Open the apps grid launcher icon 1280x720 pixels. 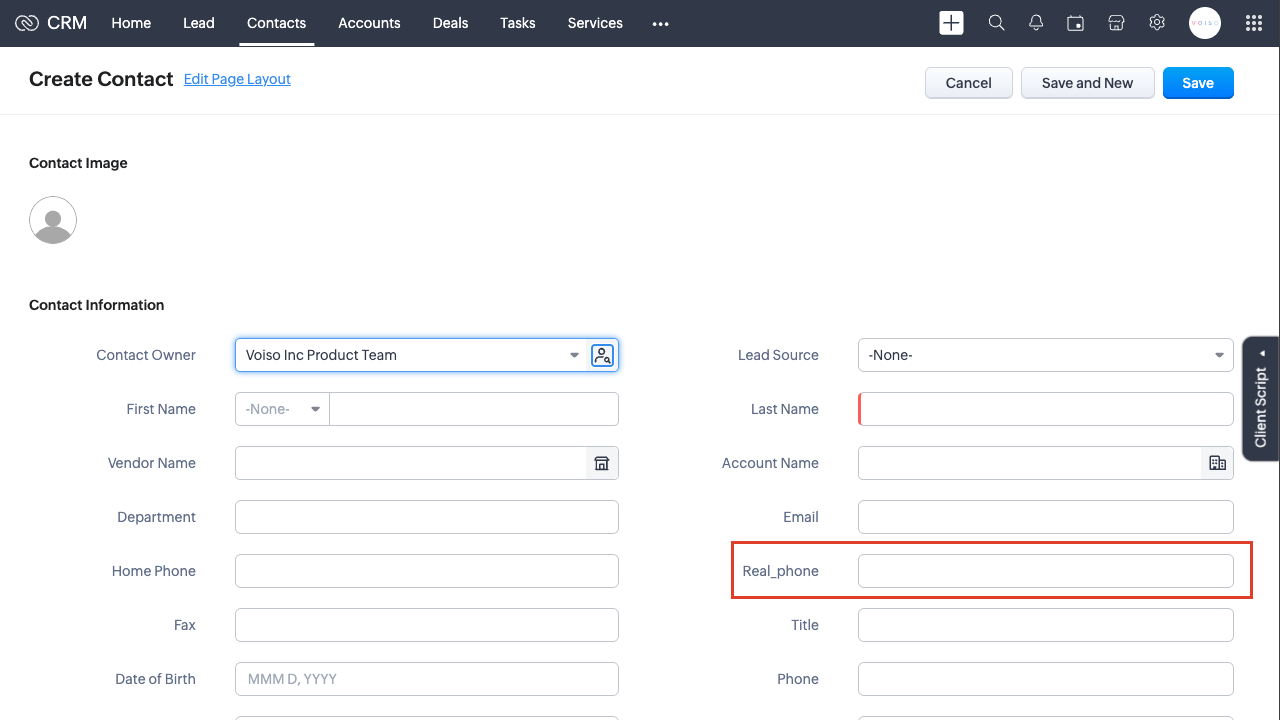pos(1253,22)
